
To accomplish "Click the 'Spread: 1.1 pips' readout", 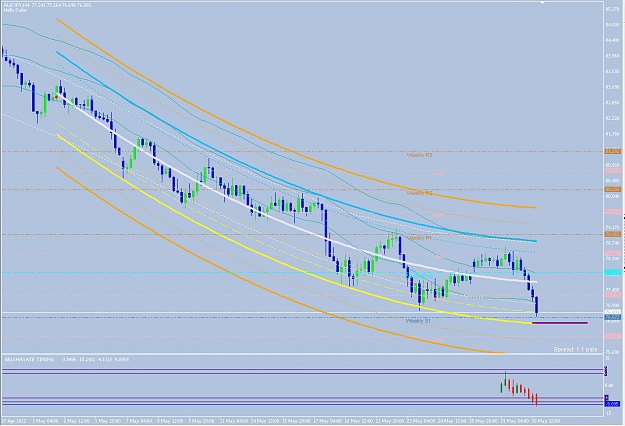I will click(x=575, y=349).
